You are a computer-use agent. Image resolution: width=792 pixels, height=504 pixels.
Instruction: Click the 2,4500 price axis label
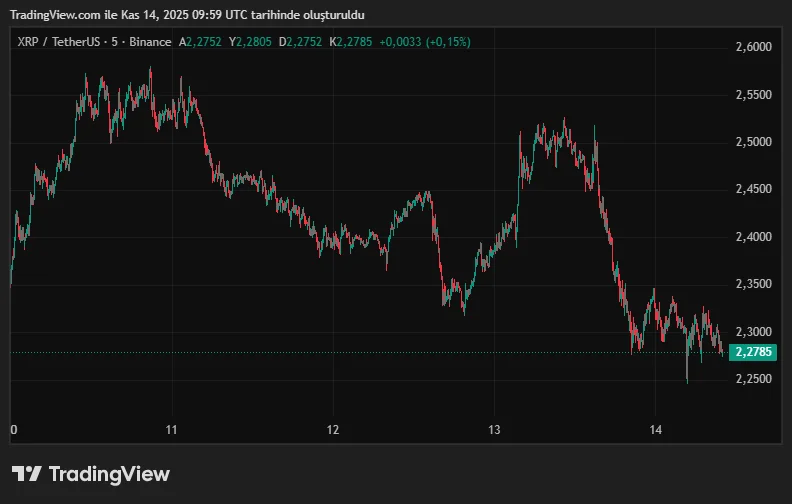coord(753,189)
